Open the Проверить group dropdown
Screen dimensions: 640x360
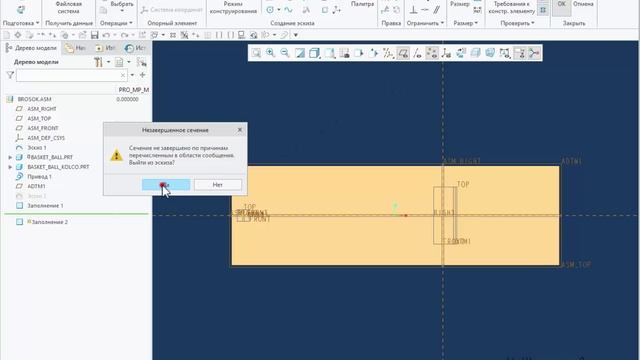pos(517,23)
